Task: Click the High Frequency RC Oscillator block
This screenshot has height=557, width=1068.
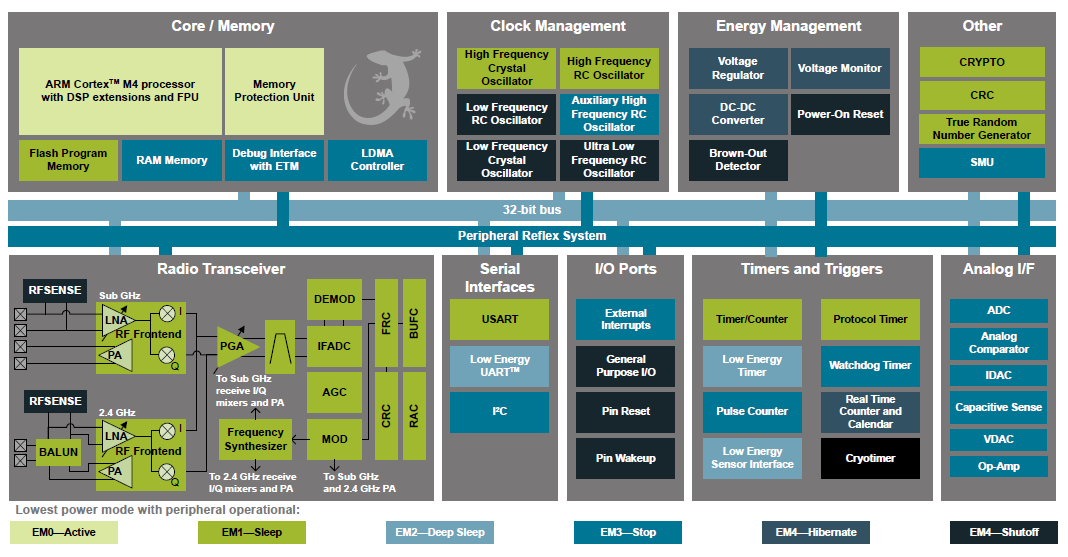Action: click(609, 68)
